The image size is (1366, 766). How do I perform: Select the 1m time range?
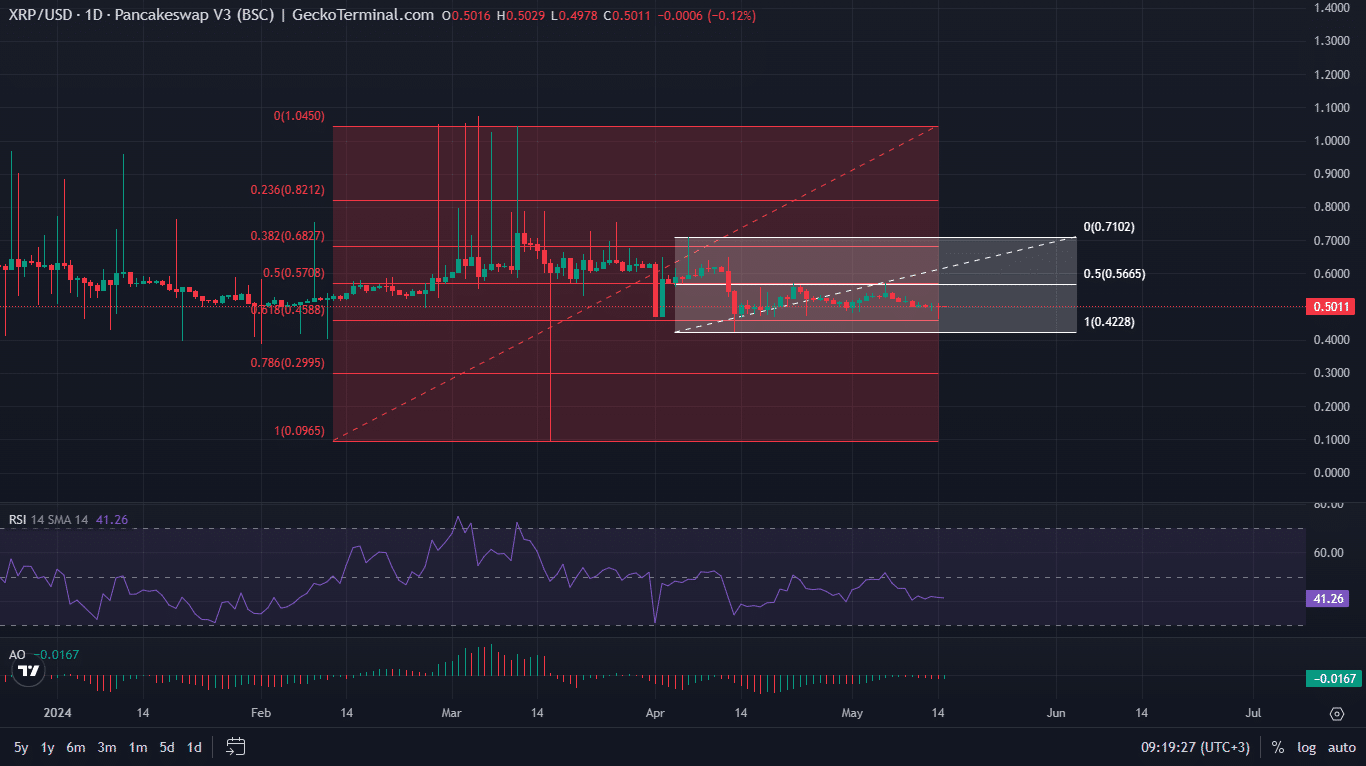(x=138, y=747)
